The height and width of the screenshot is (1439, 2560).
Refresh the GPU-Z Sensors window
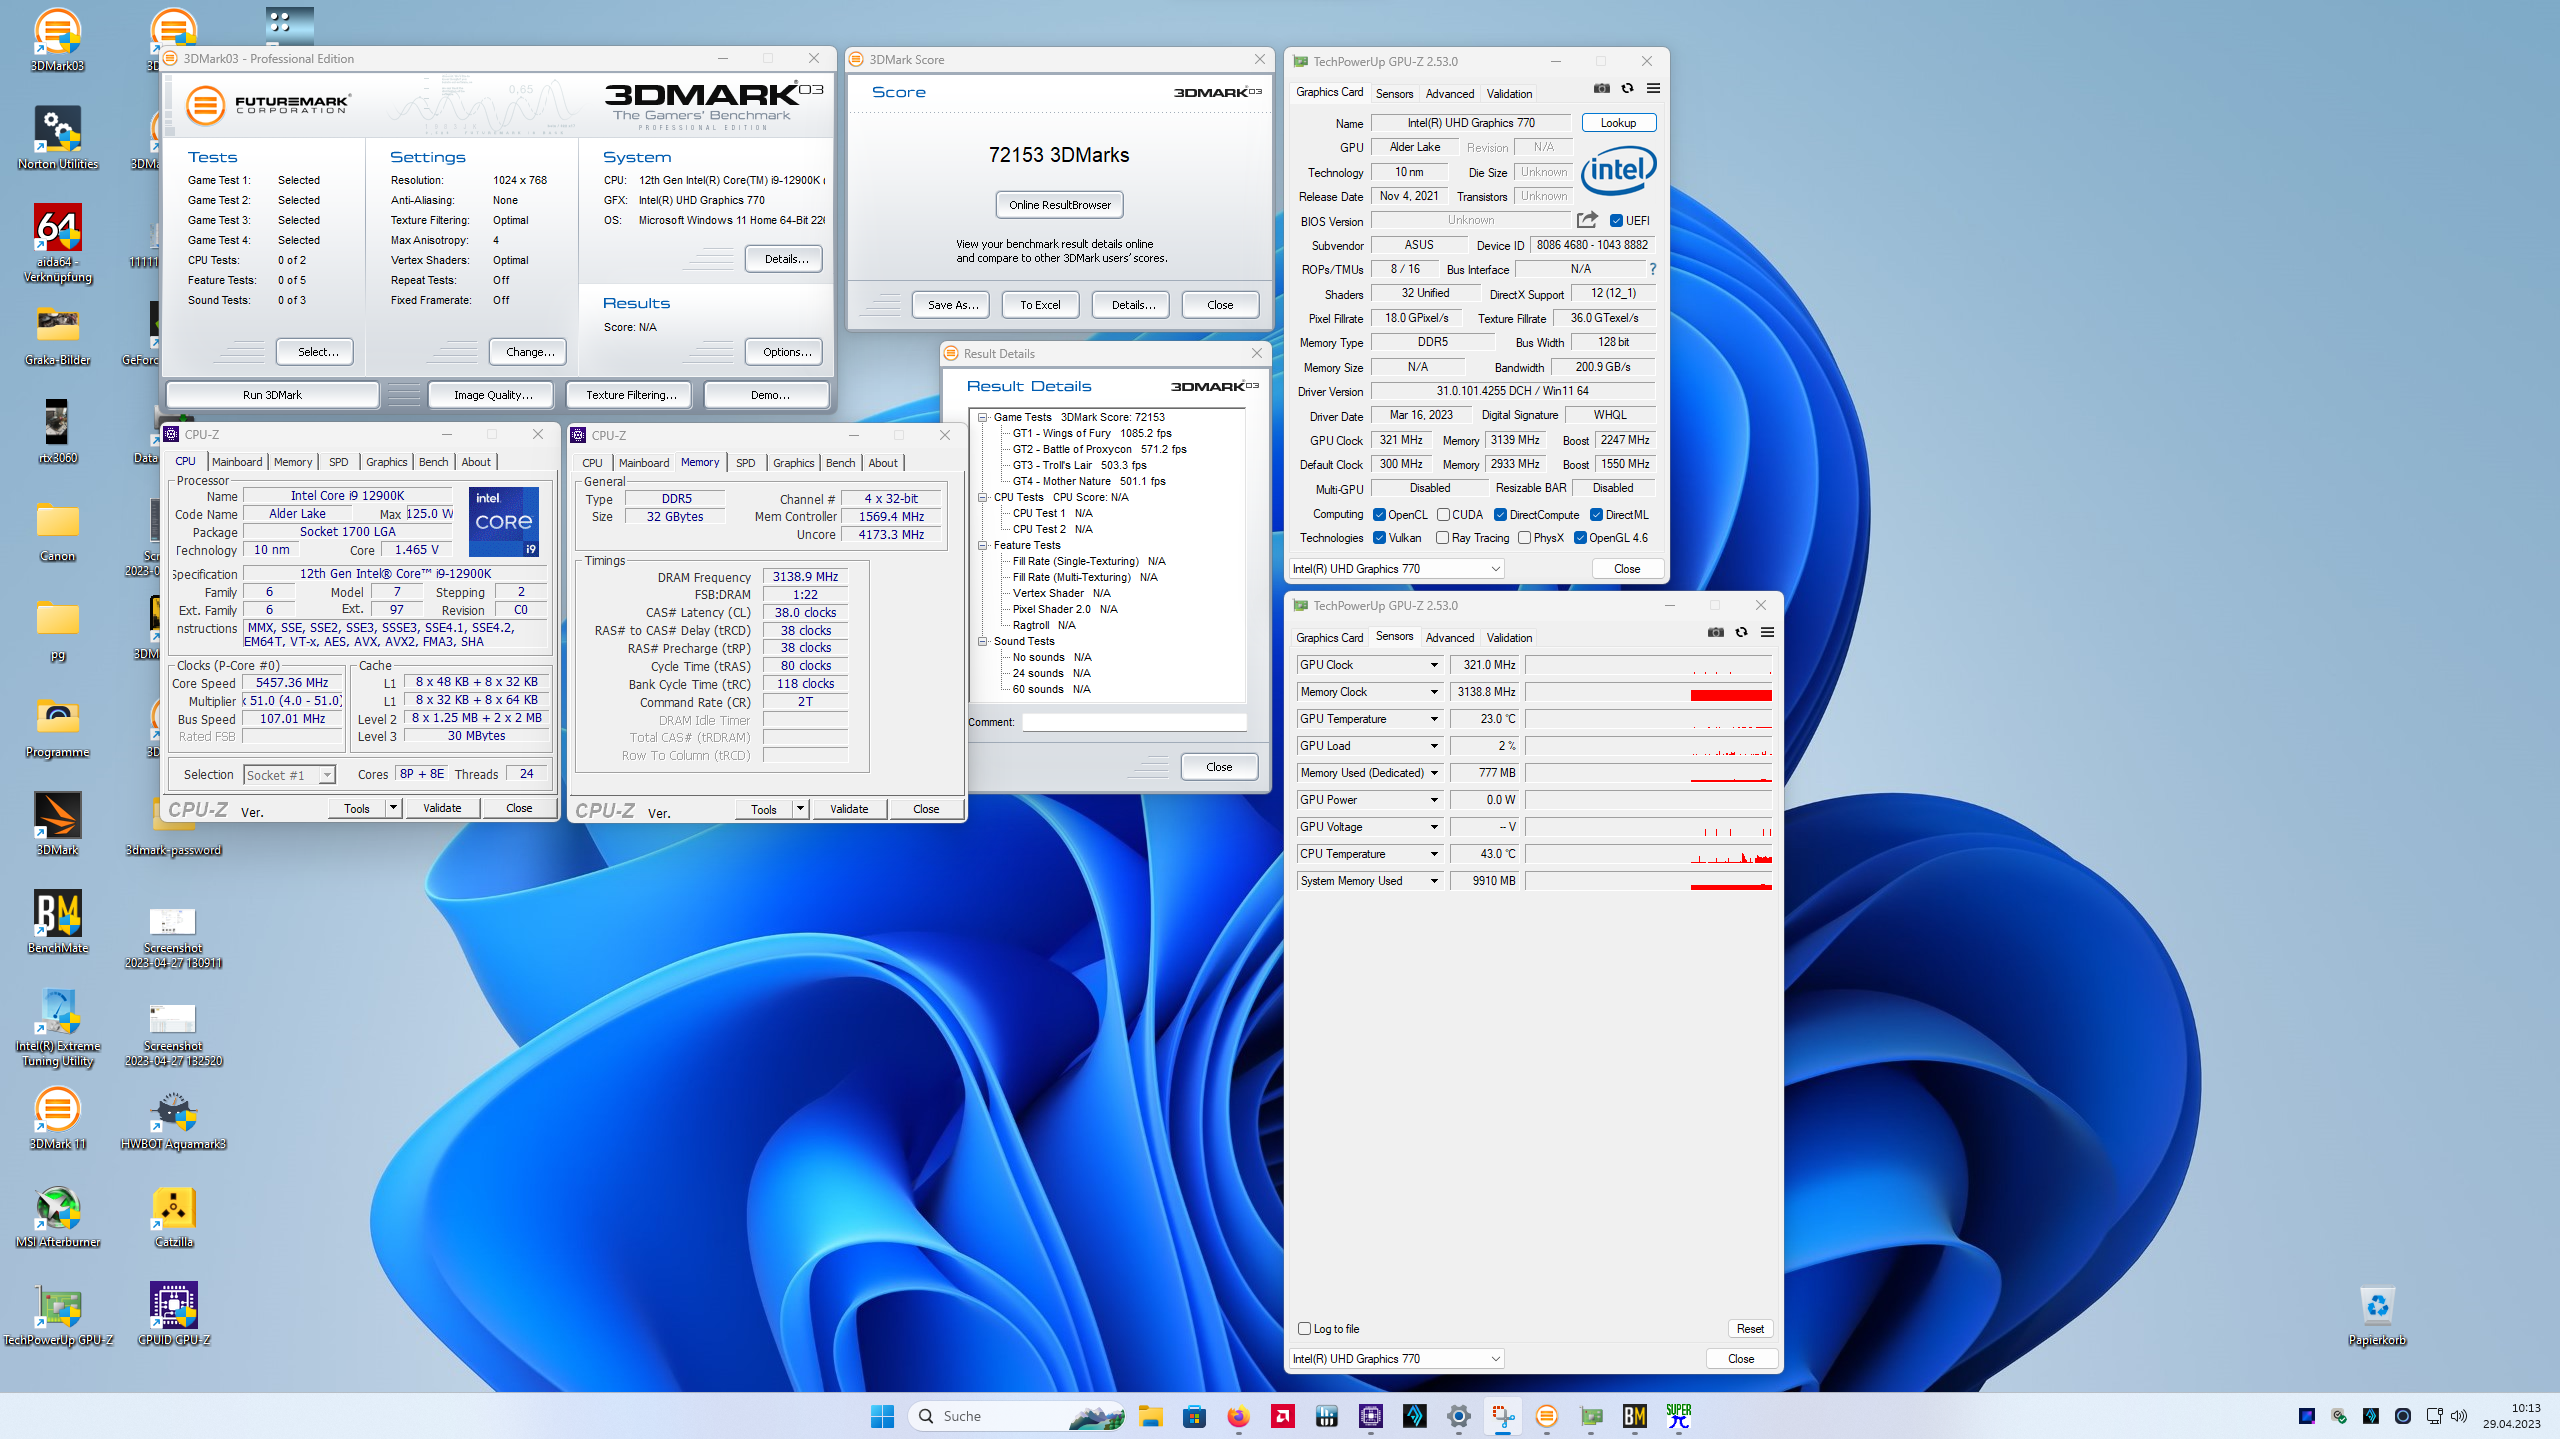click(x=1742, y=633)
